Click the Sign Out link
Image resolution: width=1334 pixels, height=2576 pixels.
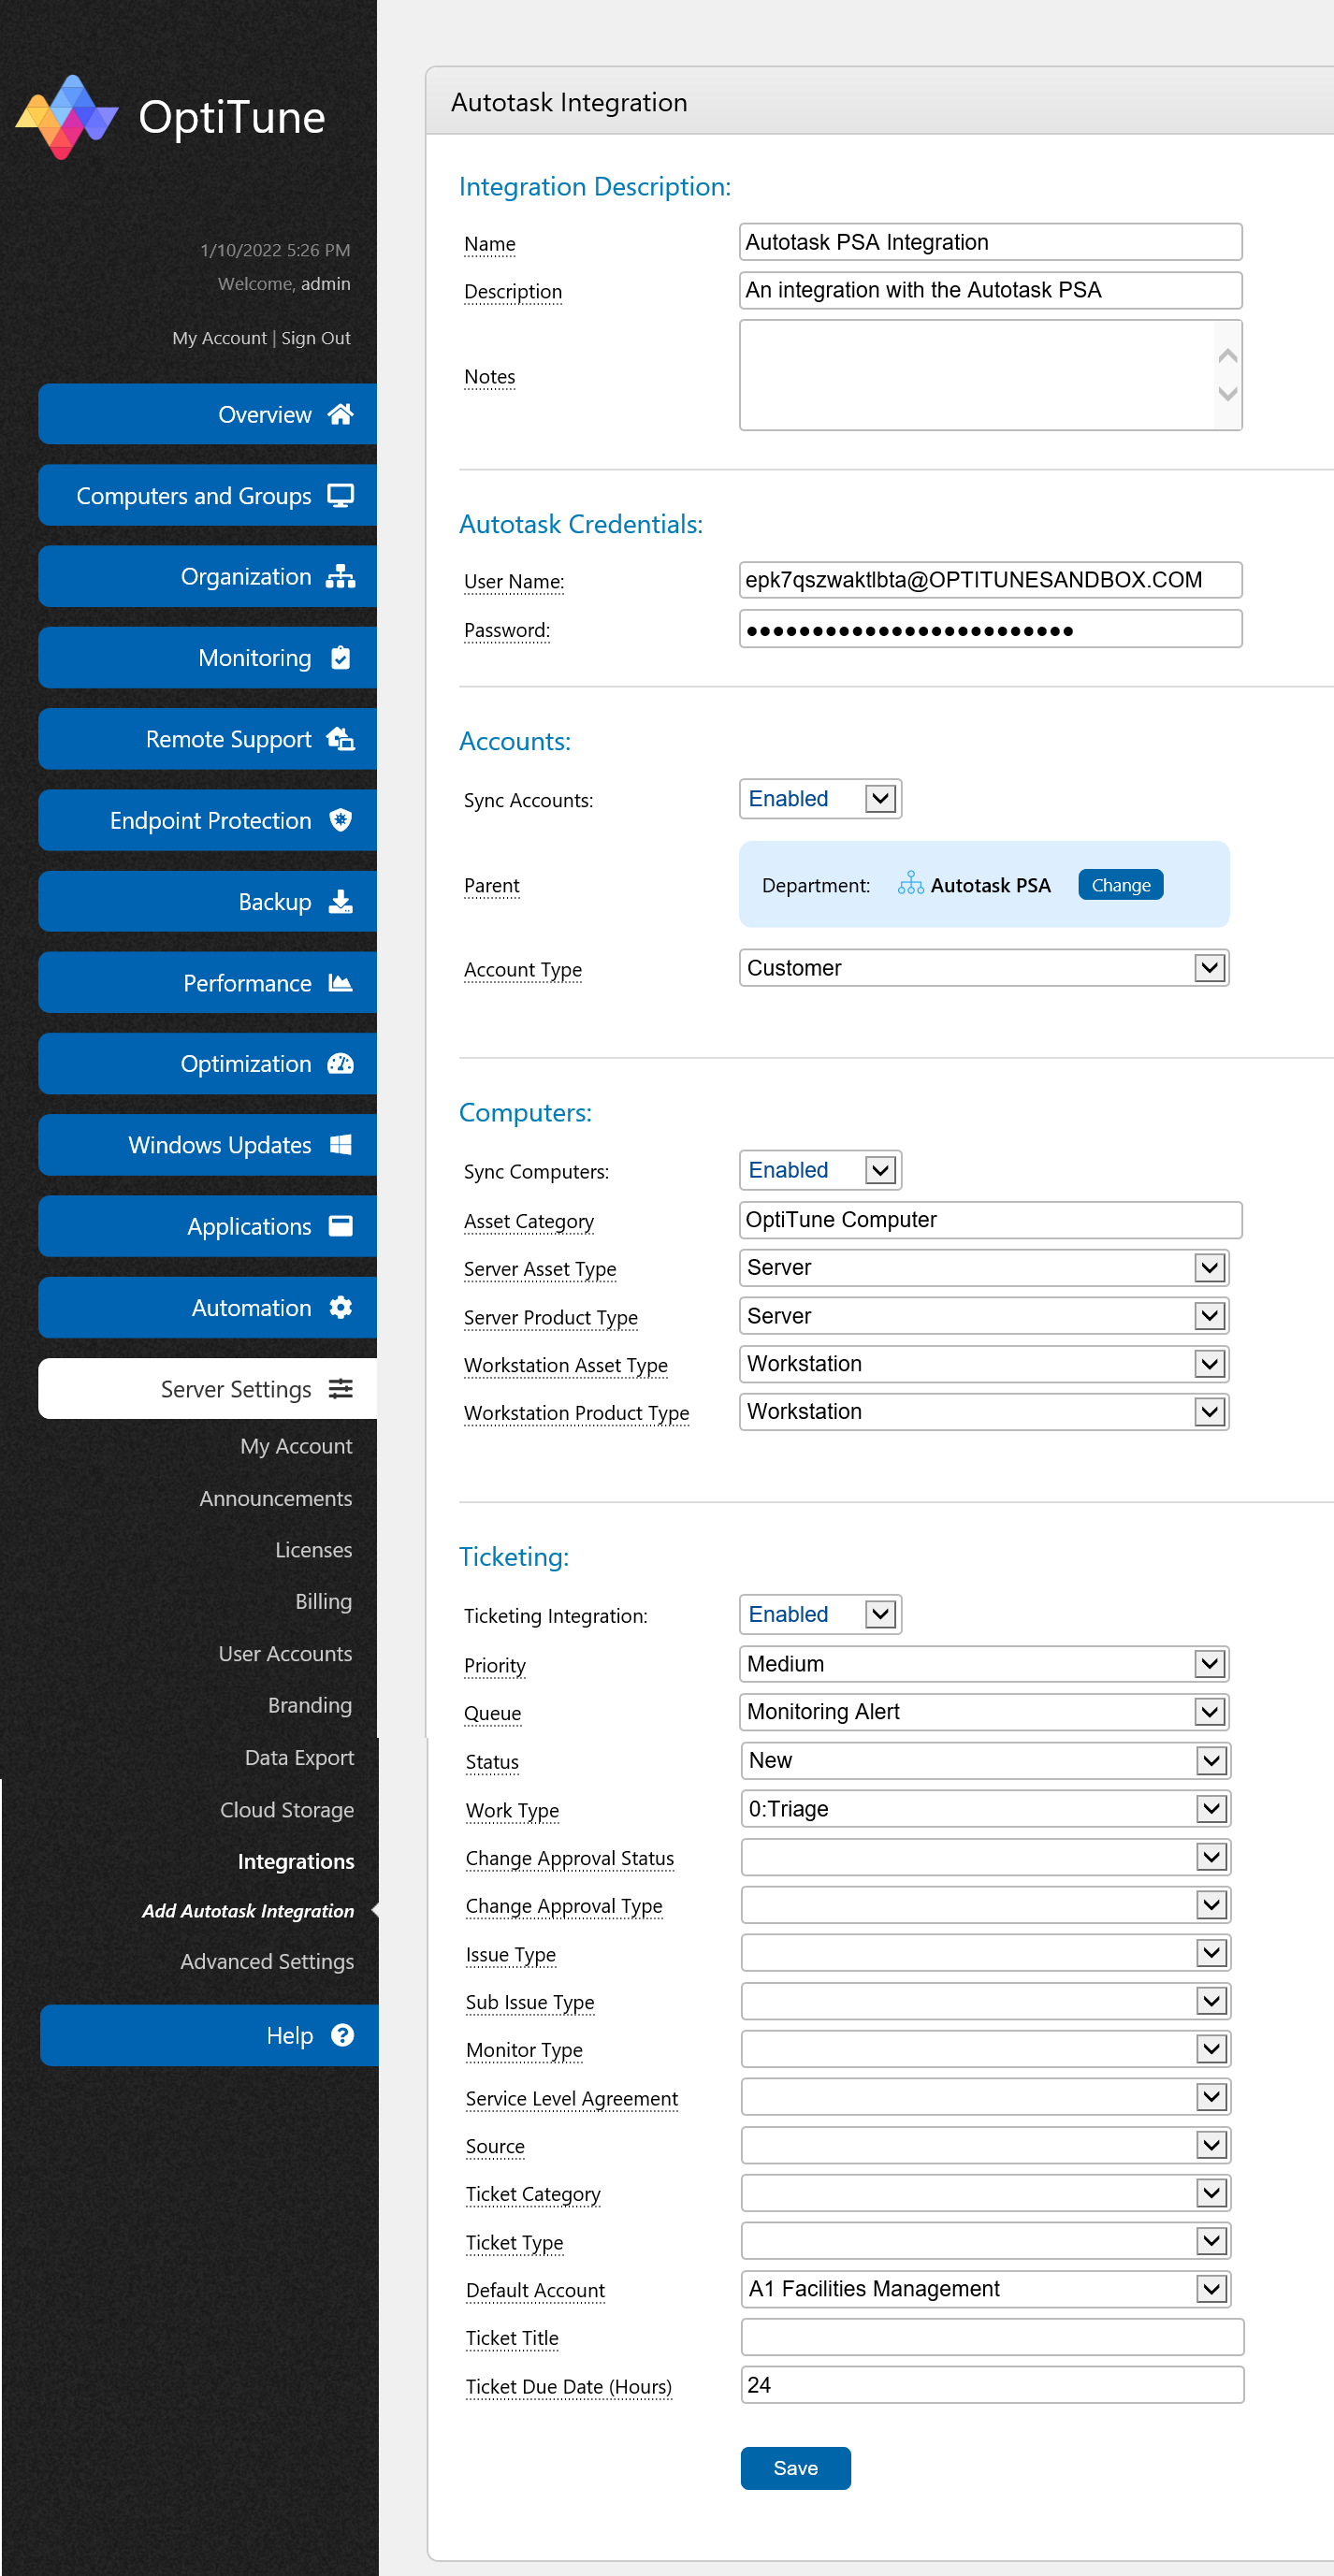point(316,338)
